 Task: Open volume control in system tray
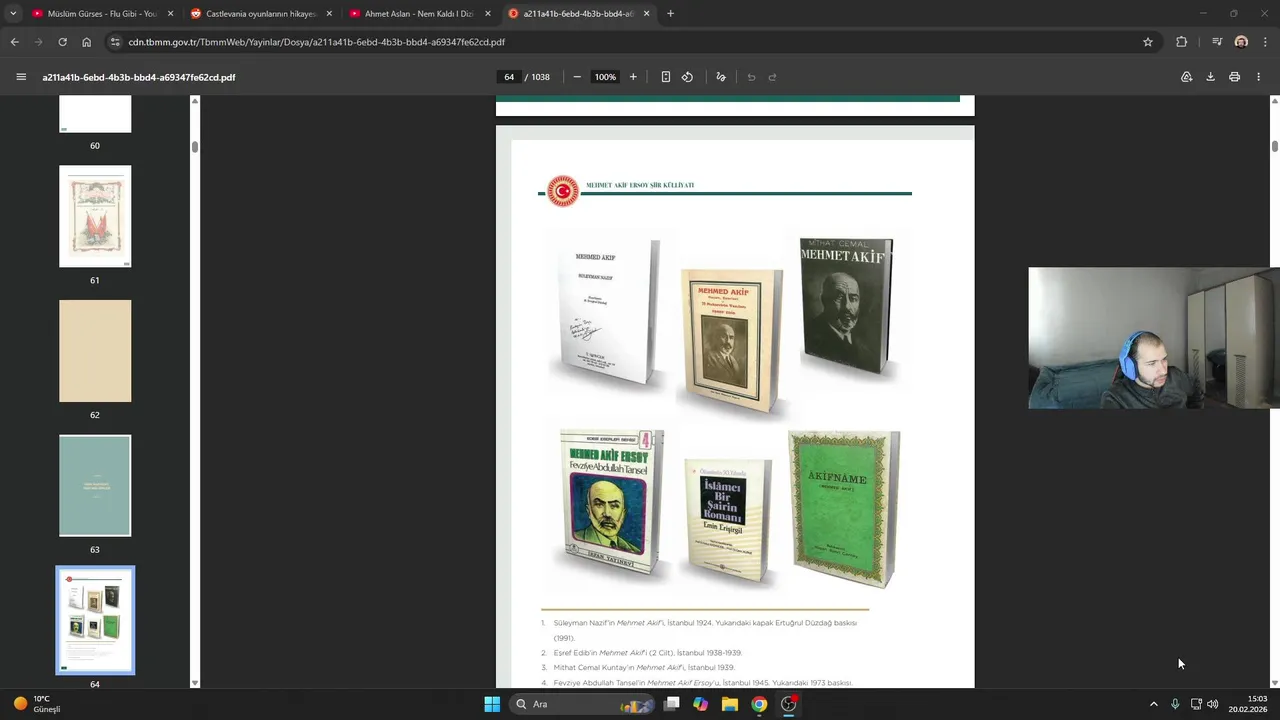click(x=1213, y=704)
